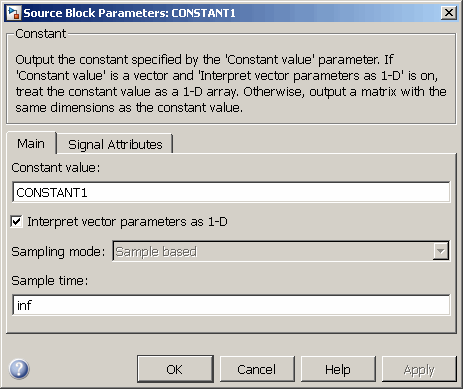Viewport: 463px width, 389px height.
Task: Click the Constant value input field
Action: pos(231,192)
